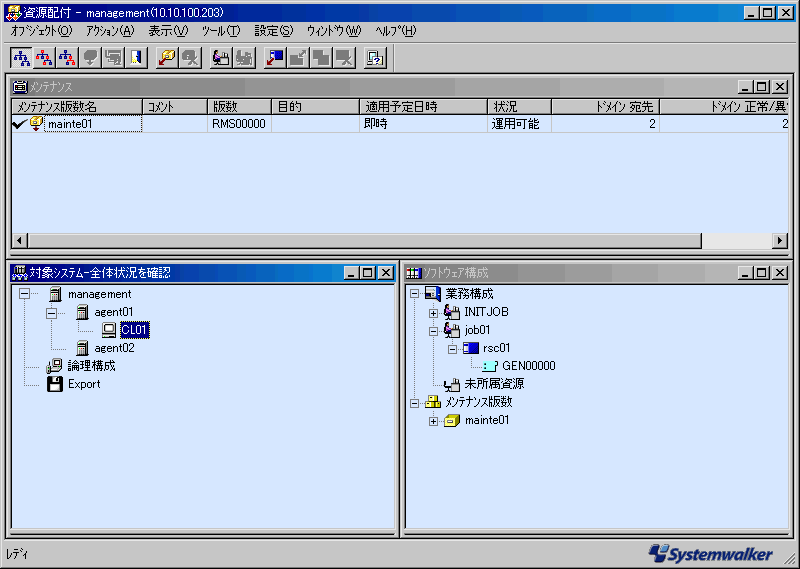Collapse the rsc01 tree node

click(x=452, y=349)
